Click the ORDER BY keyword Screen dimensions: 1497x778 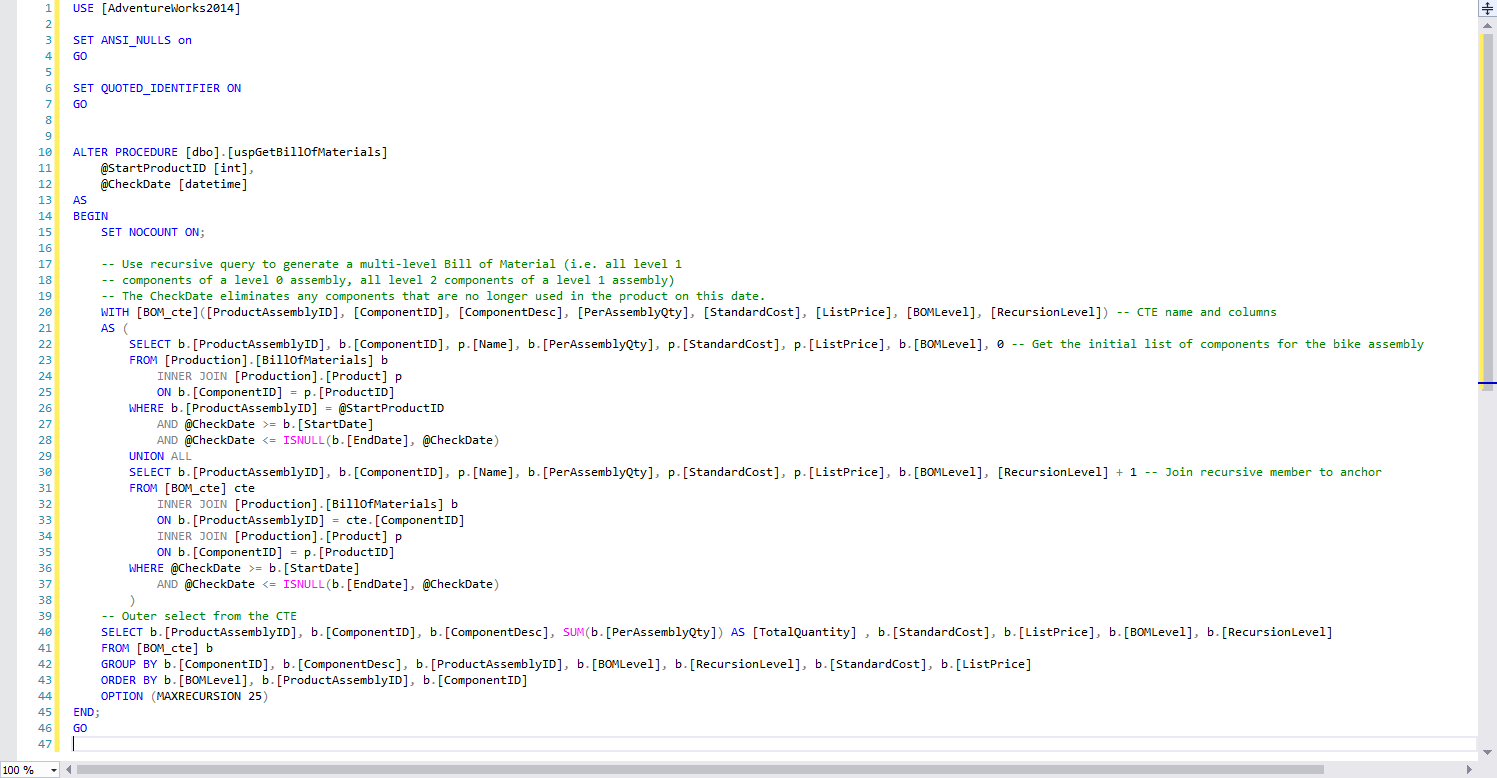129,680
